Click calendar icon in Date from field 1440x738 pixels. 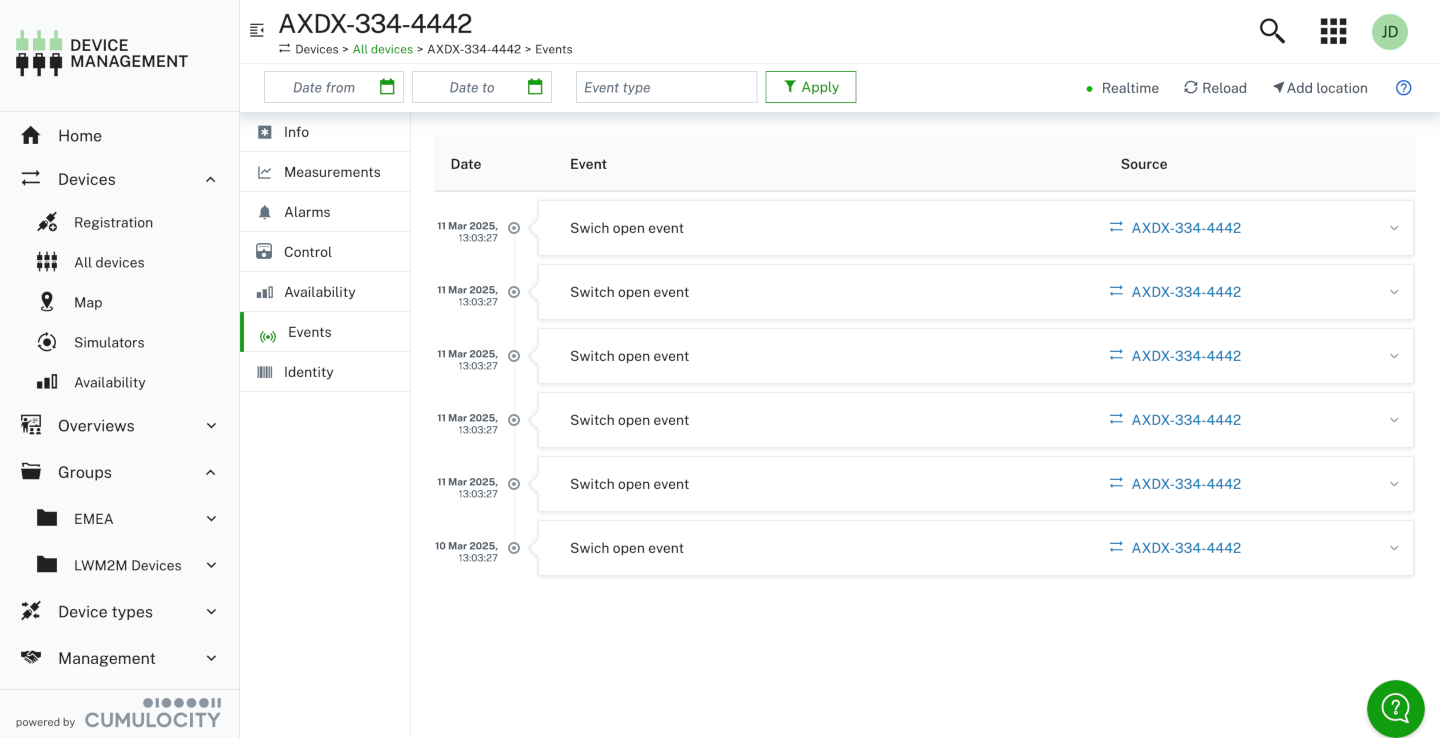387,87
